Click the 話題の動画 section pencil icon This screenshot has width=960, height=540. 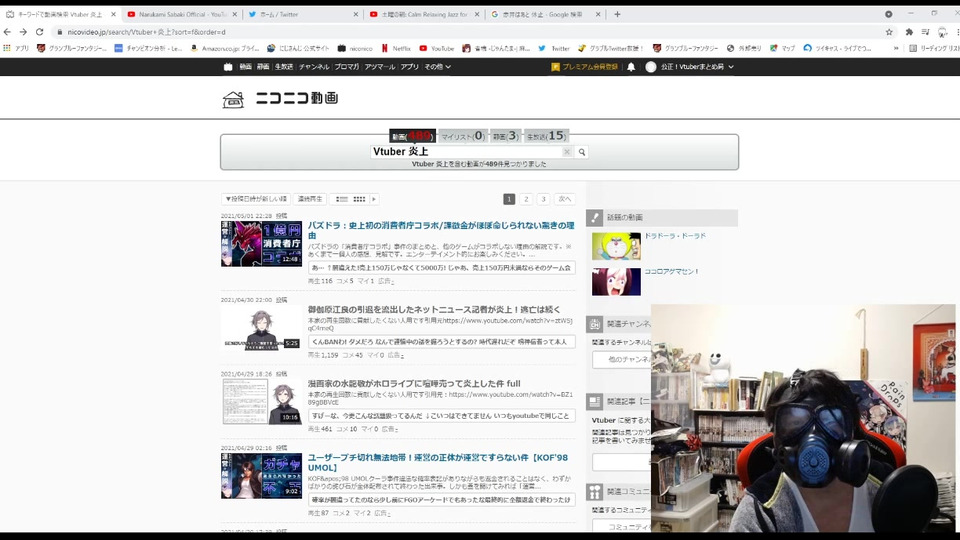(594, 217)
